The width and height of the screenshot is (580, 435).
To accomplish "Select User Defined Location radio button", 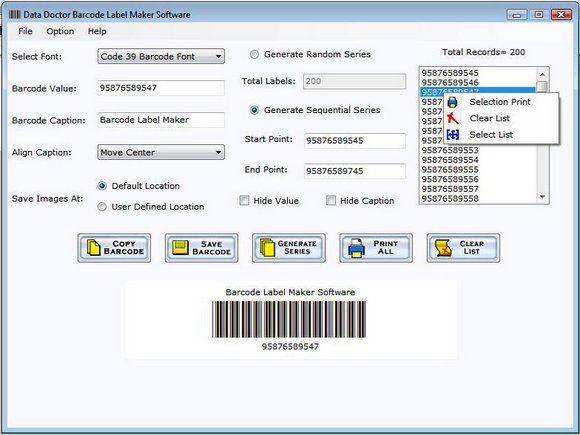I will click(102, 207).
